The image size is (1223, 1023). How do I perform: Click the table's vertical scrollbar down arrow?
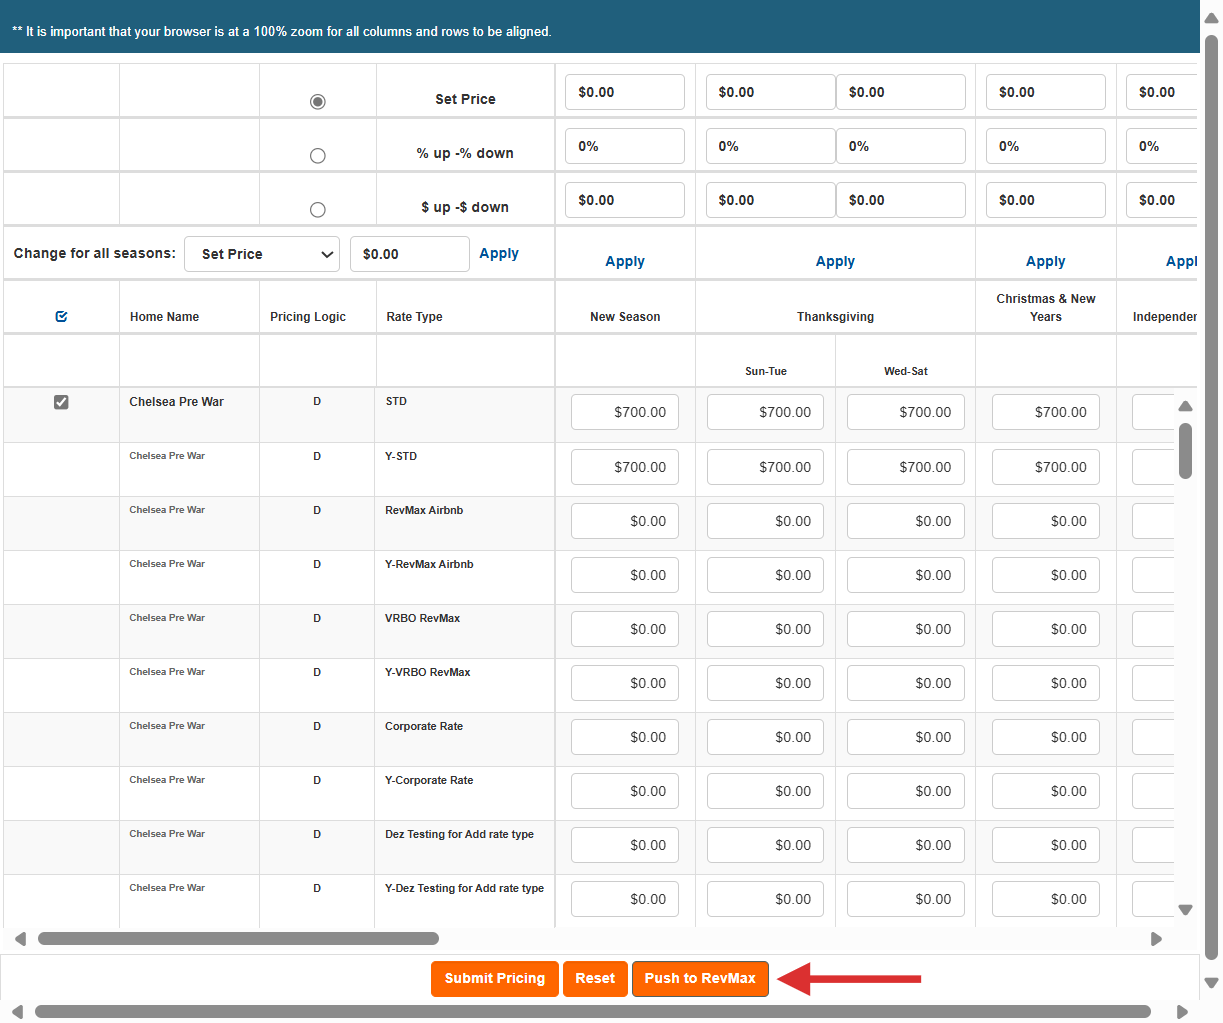[1186, 910]
